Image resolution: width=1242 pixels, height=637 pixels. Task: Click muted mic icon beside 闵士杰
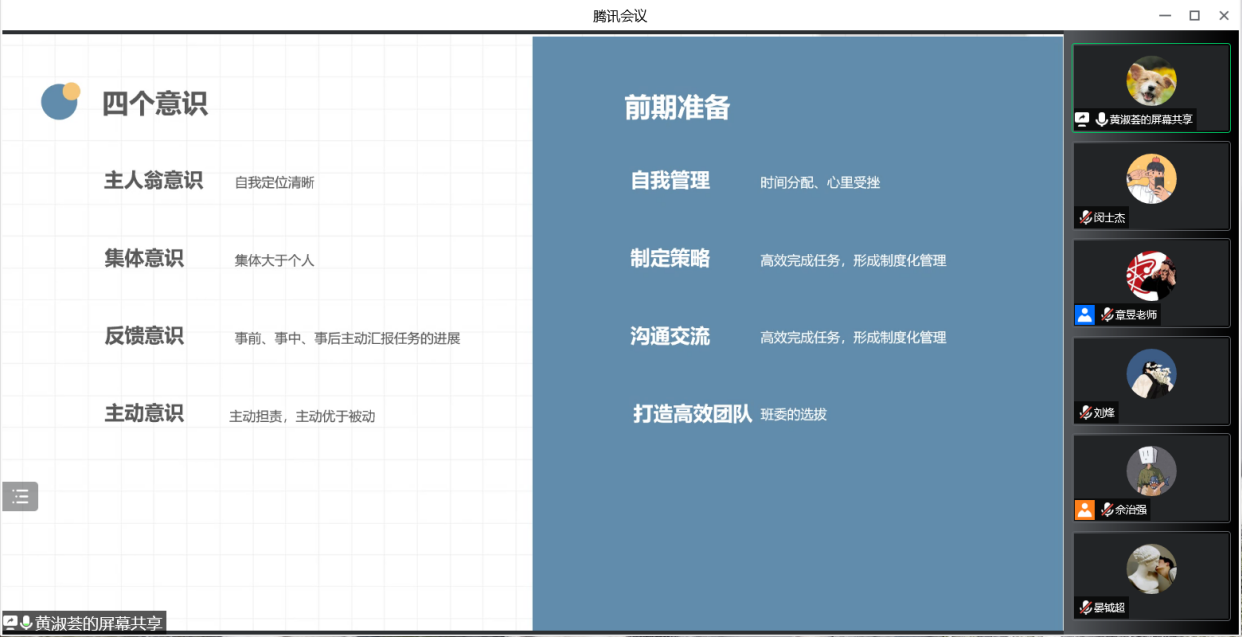coord(1085,217)
